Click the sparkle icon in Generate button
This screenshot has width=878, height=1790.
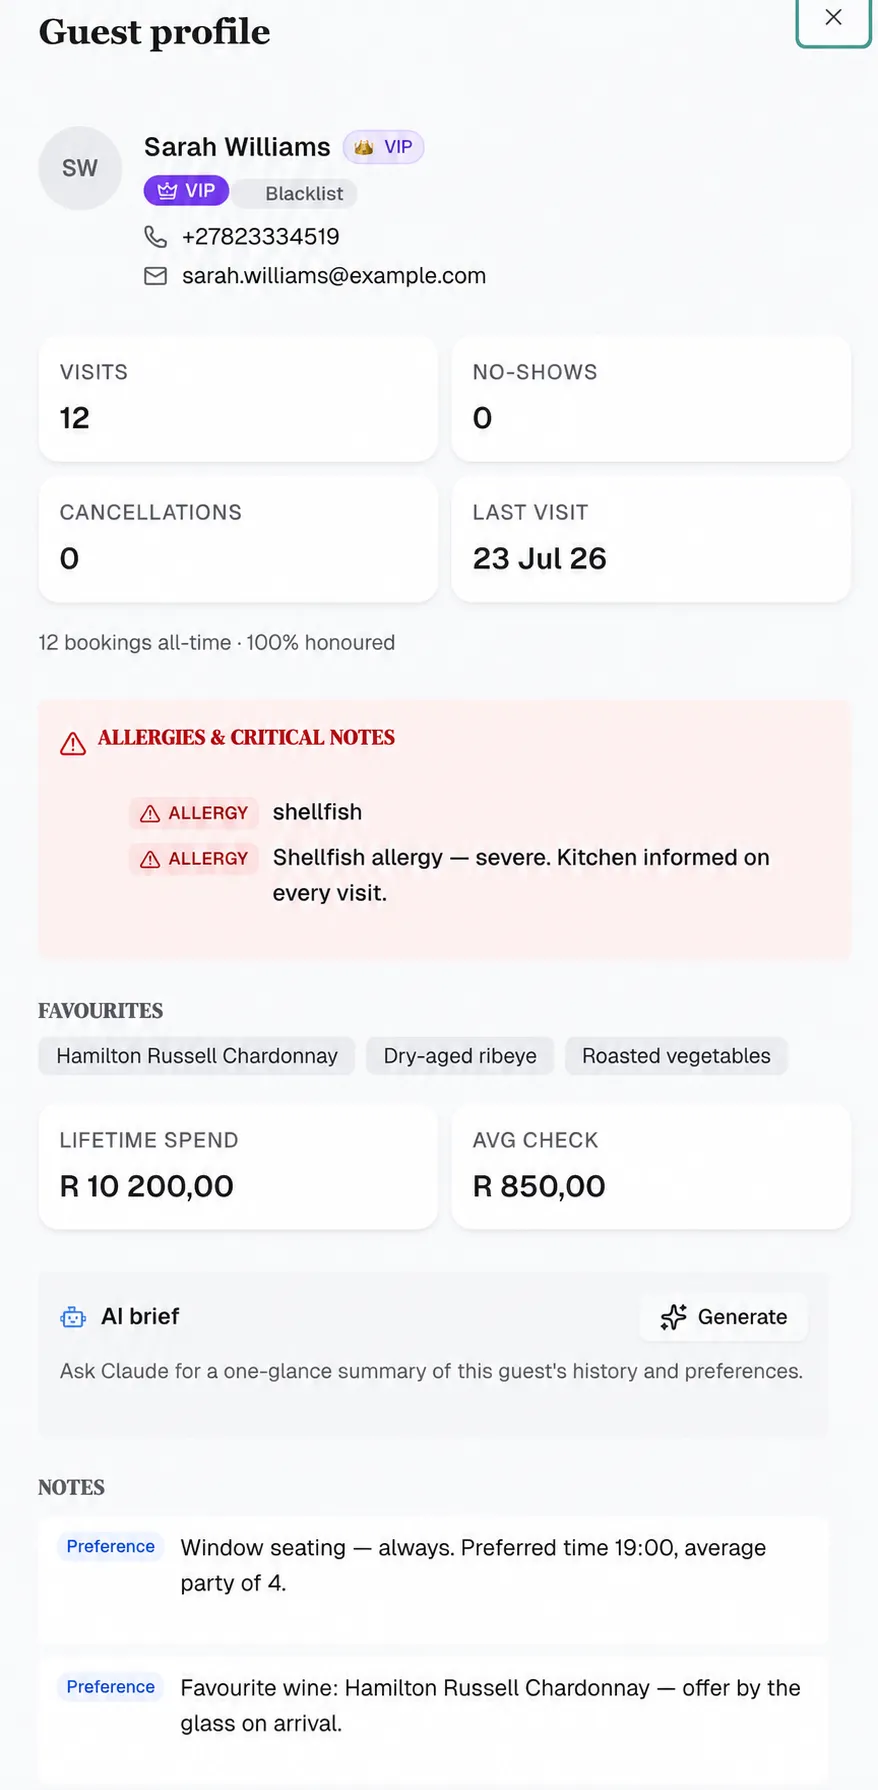[x=674, y=1317]
